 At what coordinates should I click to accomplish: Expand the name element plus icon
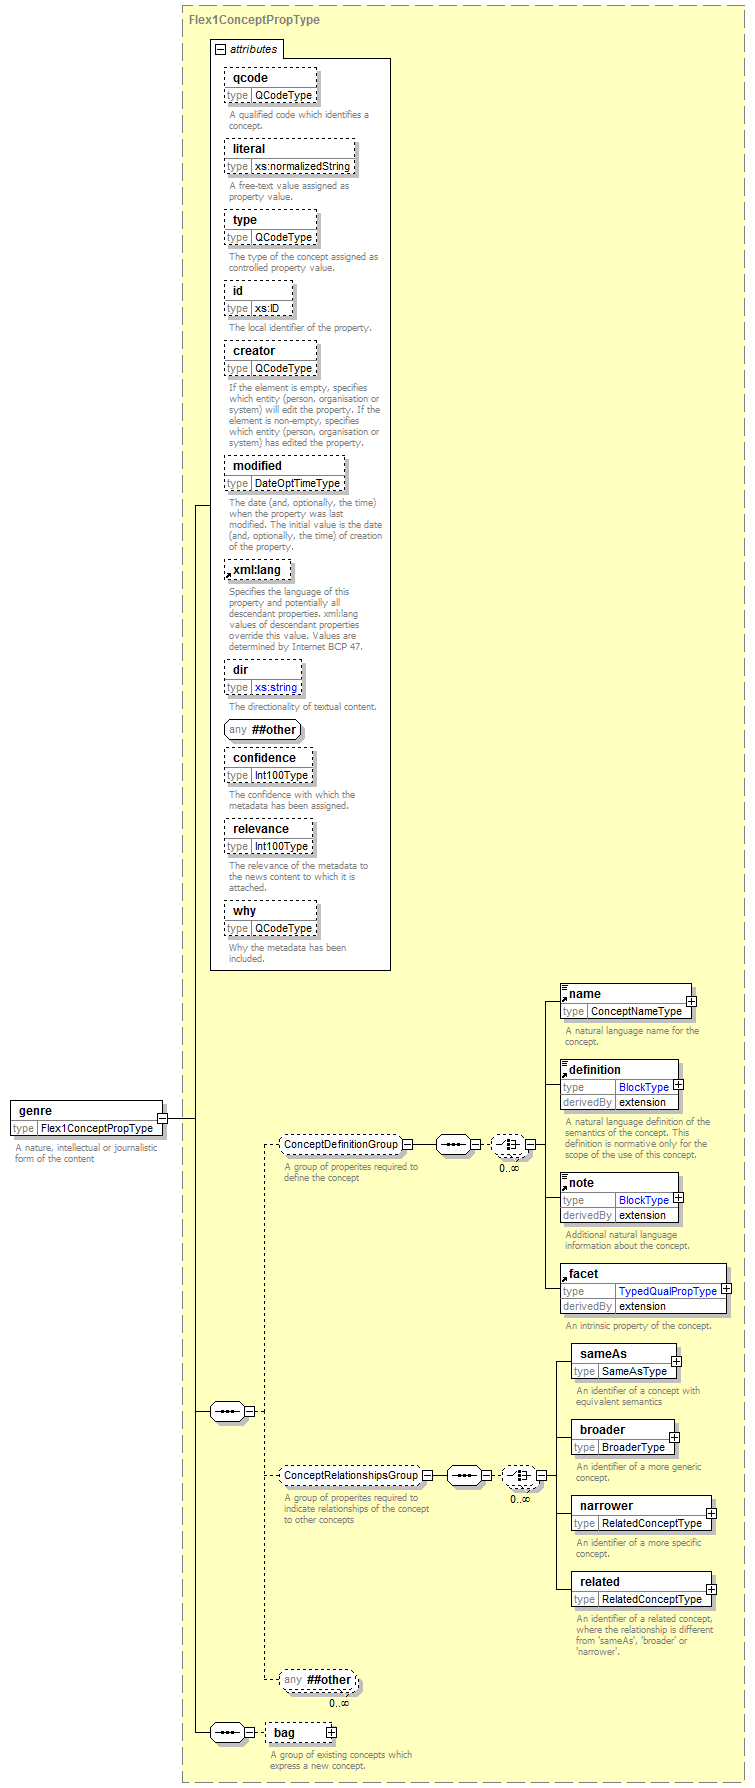click(691, 1001)
